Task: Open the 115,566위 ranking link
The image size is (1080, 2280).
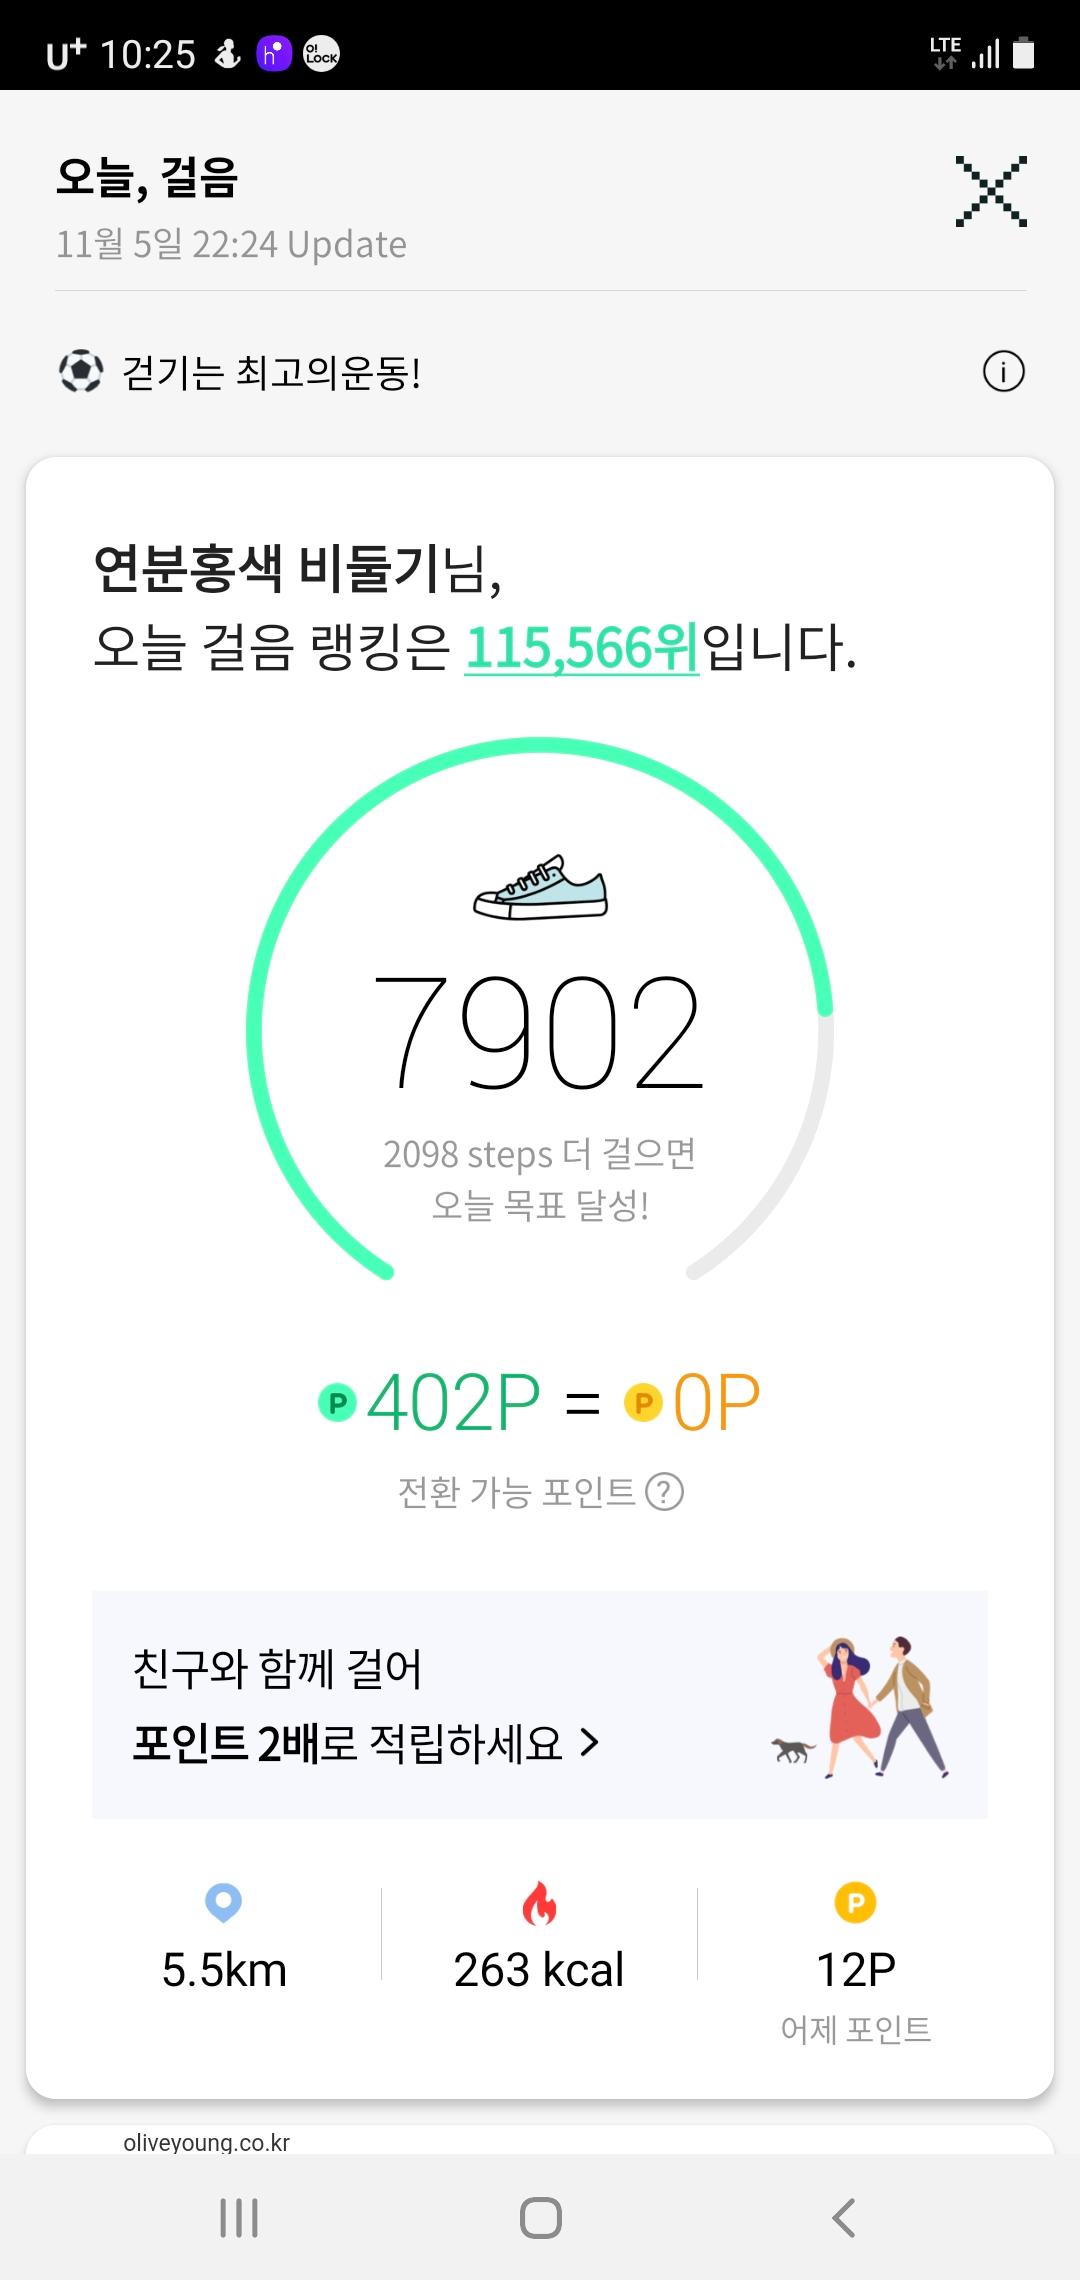Action: tap(581, 648)
